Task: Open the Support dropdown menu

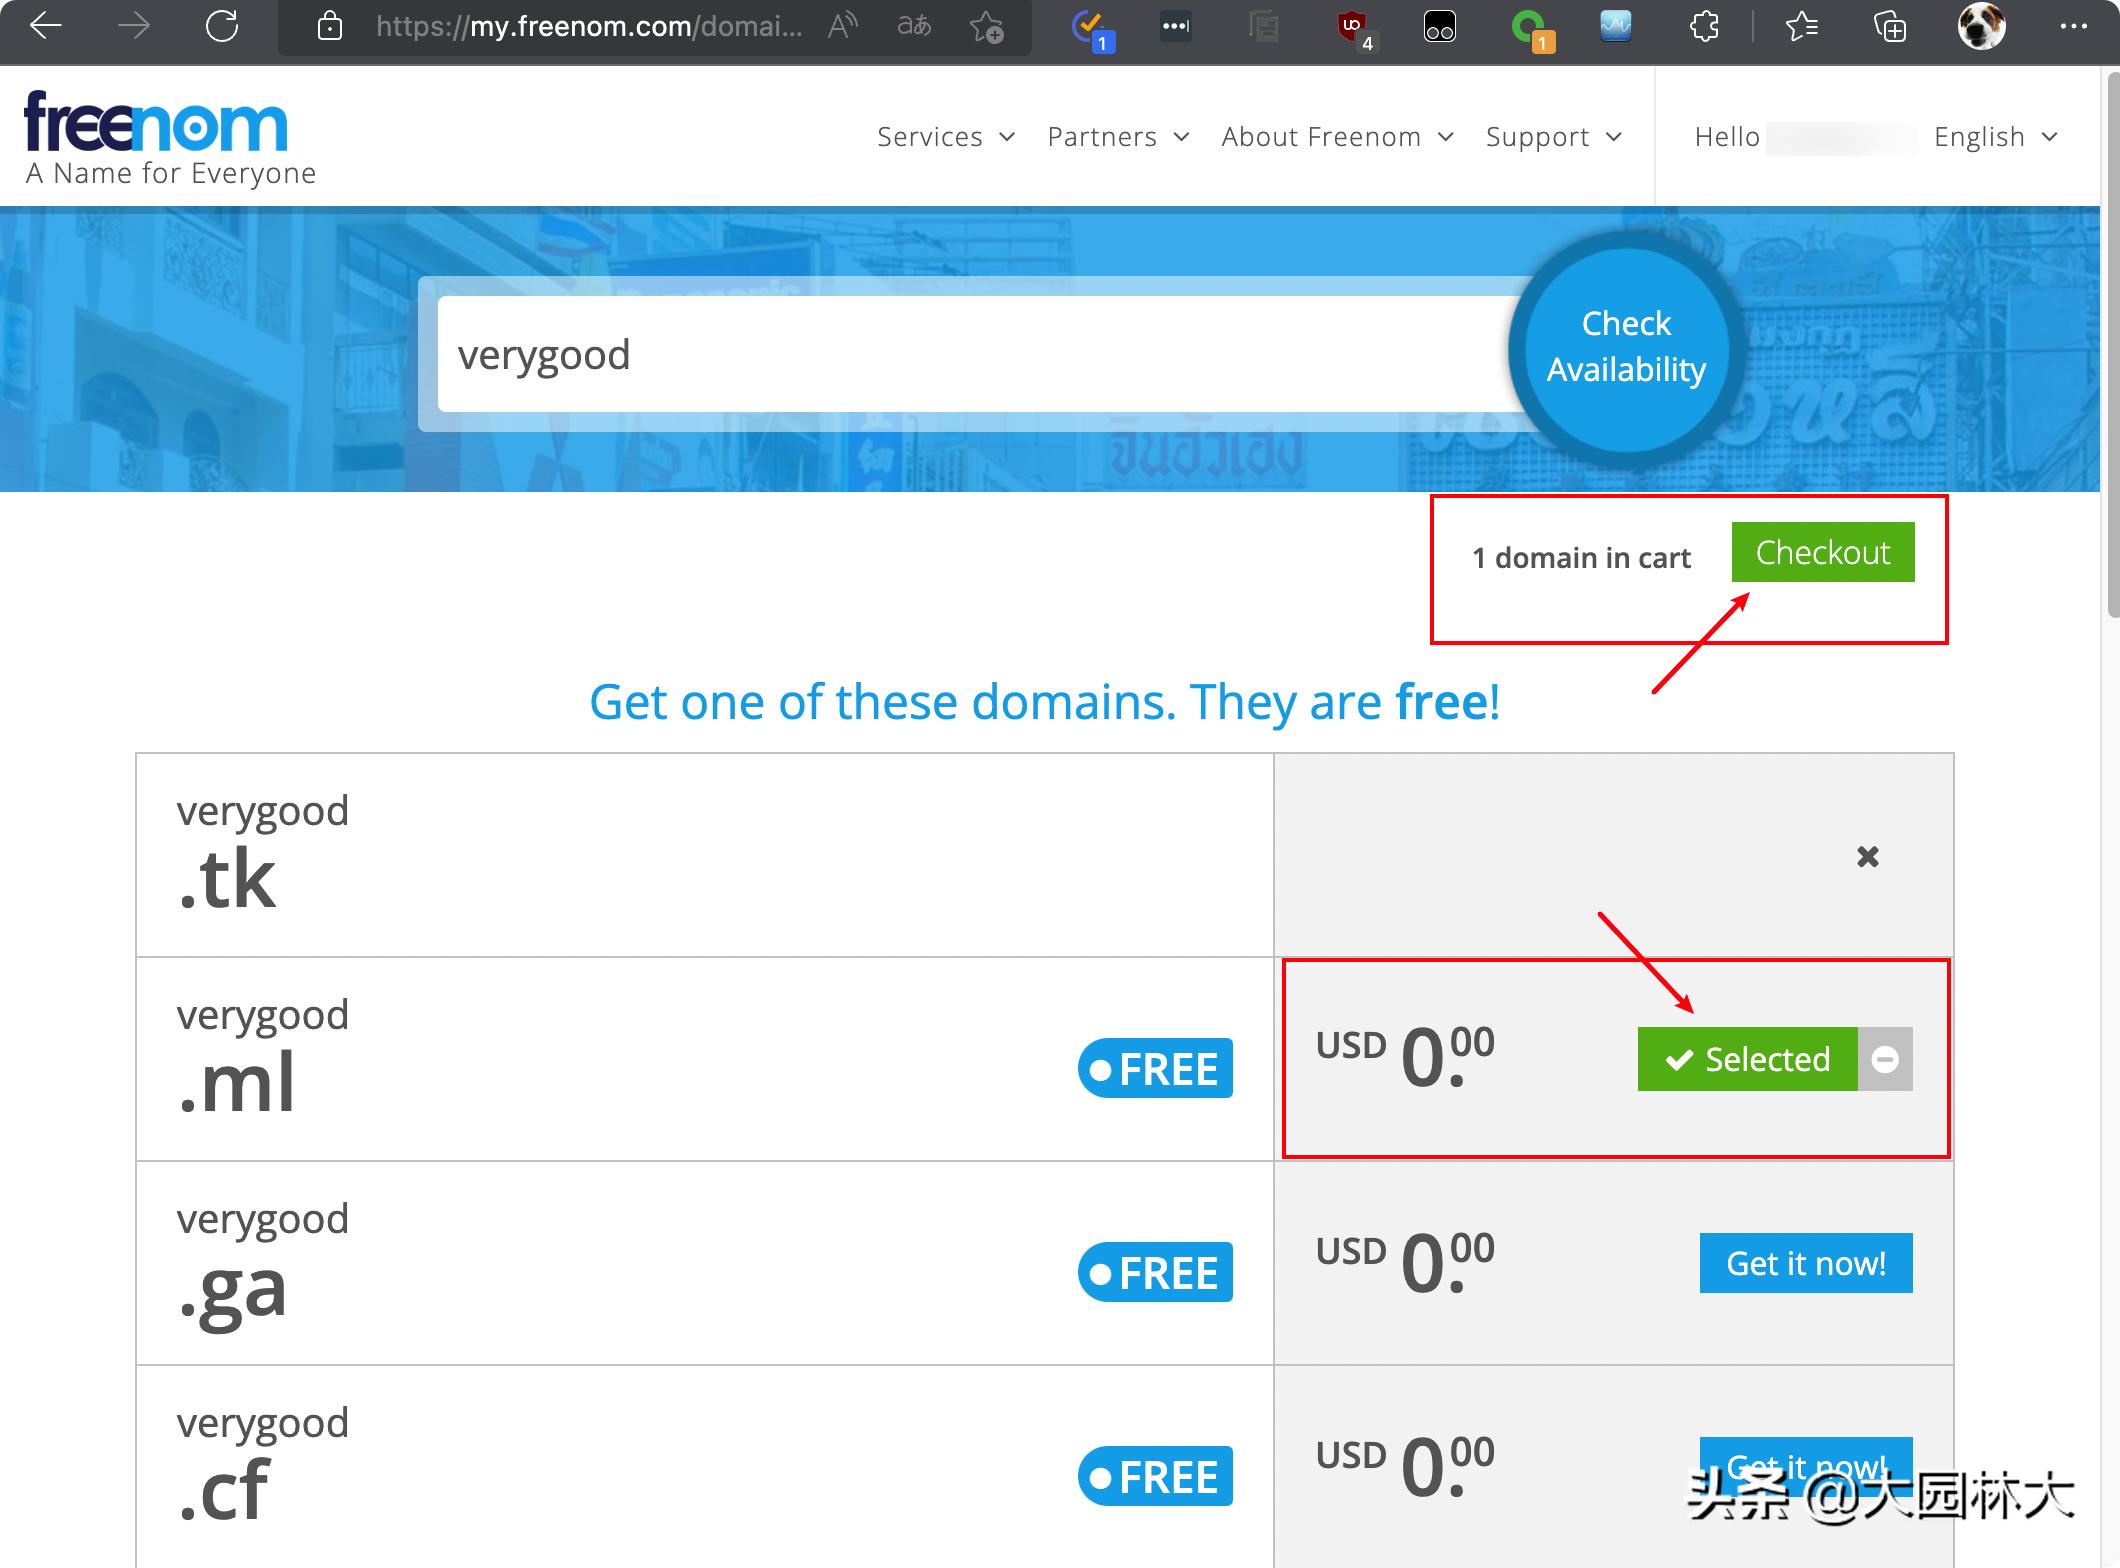Action: [x=1553, y=137]
